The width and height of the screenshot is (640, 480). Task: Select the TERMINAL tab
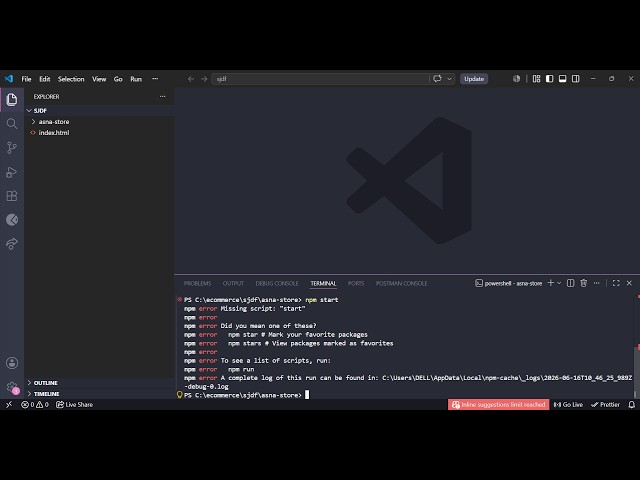pos(323,283)
